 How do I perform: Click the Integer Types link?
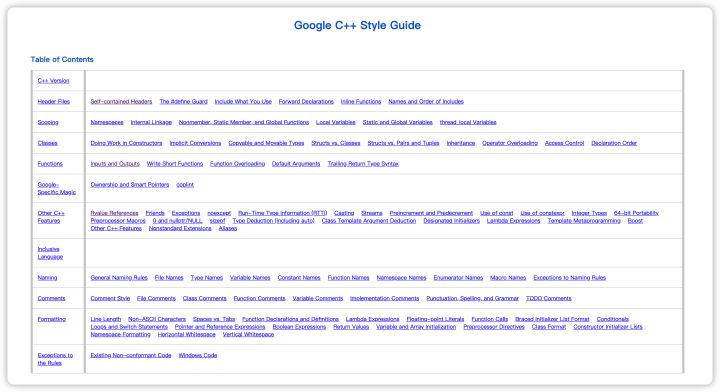pos(589,213)
